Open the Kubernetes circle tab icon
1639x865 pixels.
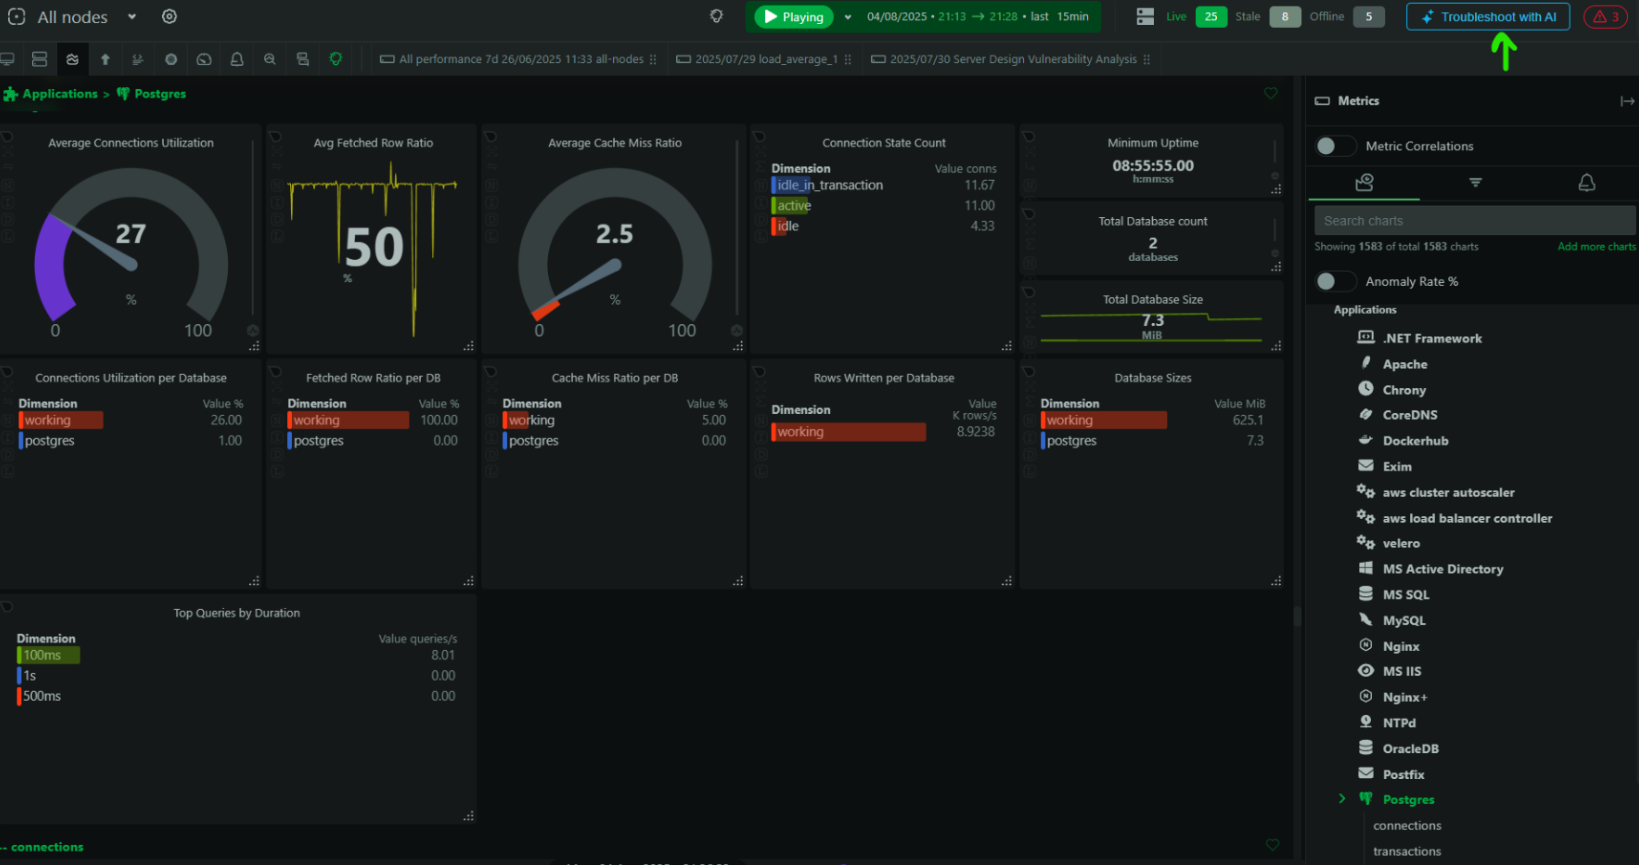point(171,59)
